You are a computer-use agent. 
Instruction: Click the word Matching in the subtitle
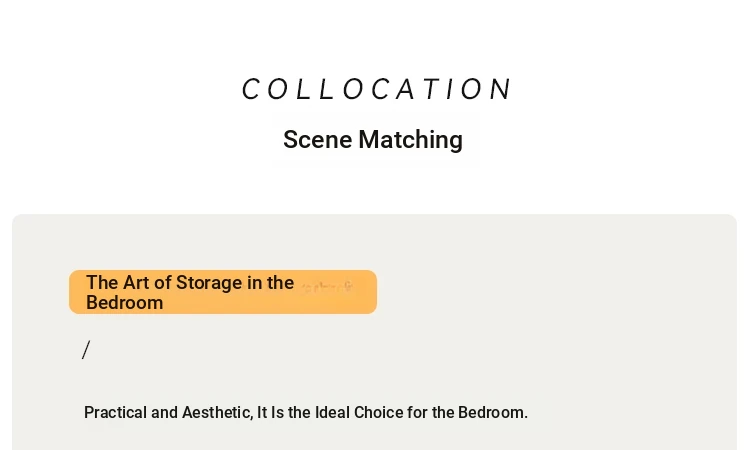click(410, 140)
